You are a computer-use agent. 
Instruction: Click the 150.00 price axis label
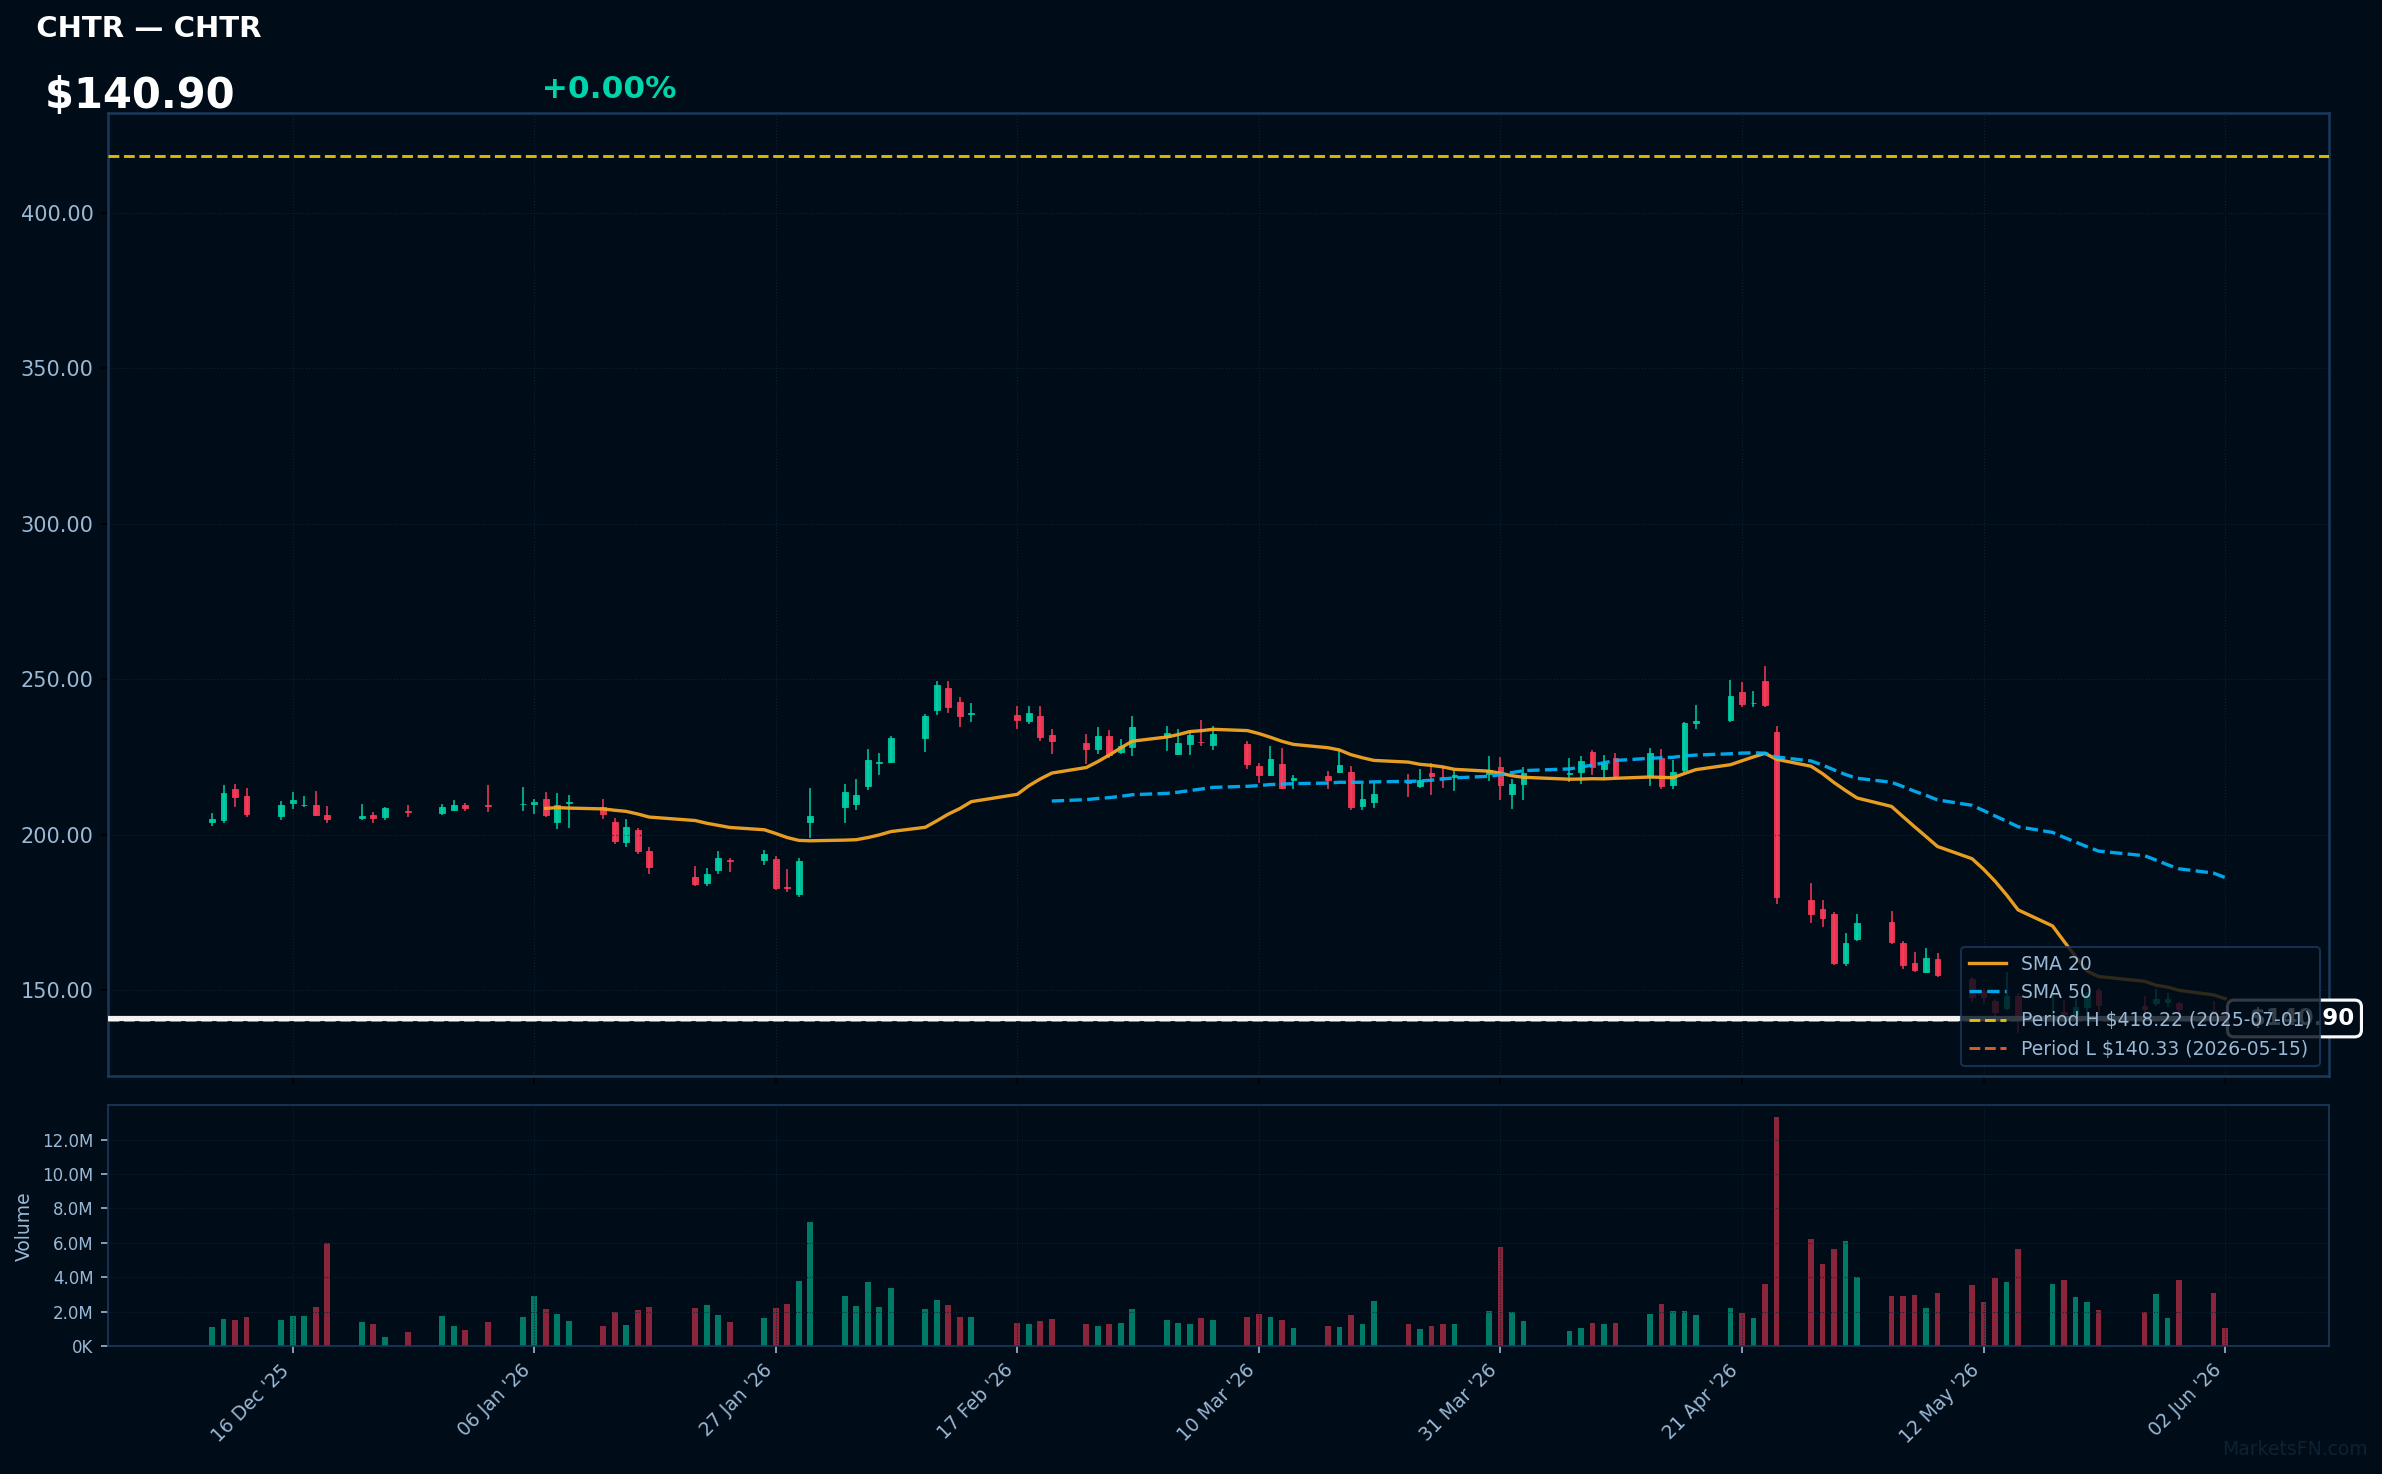57,990
